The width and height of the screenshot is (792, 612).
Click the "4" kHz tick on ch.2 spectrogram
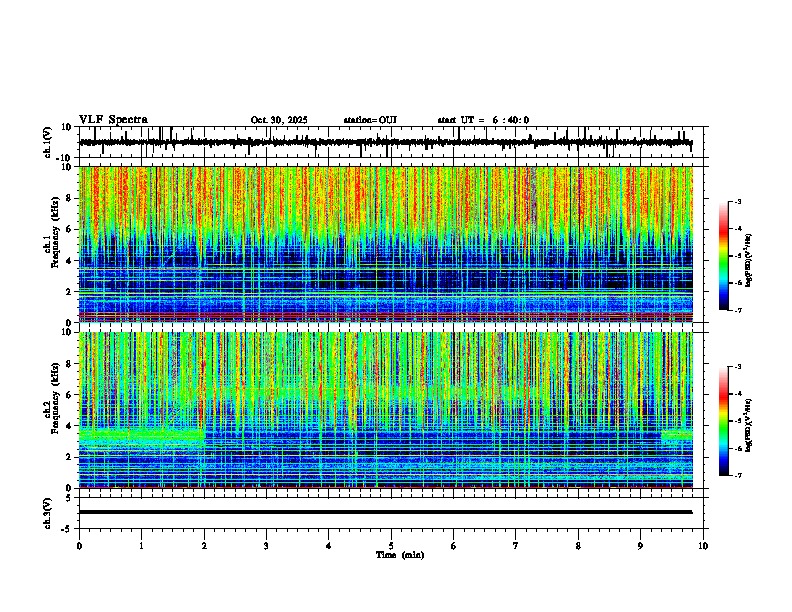coord(69,426)
